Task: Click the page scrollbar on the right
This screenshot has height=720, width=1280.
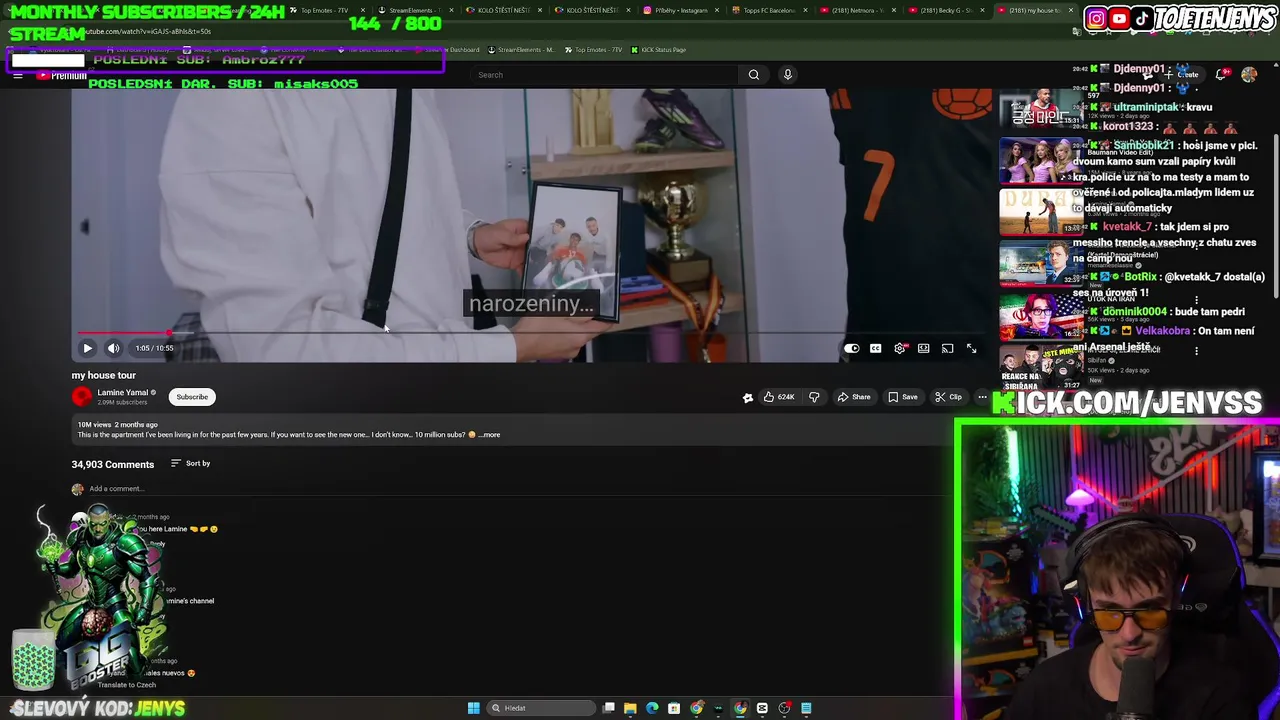Action: point(1275,215)
